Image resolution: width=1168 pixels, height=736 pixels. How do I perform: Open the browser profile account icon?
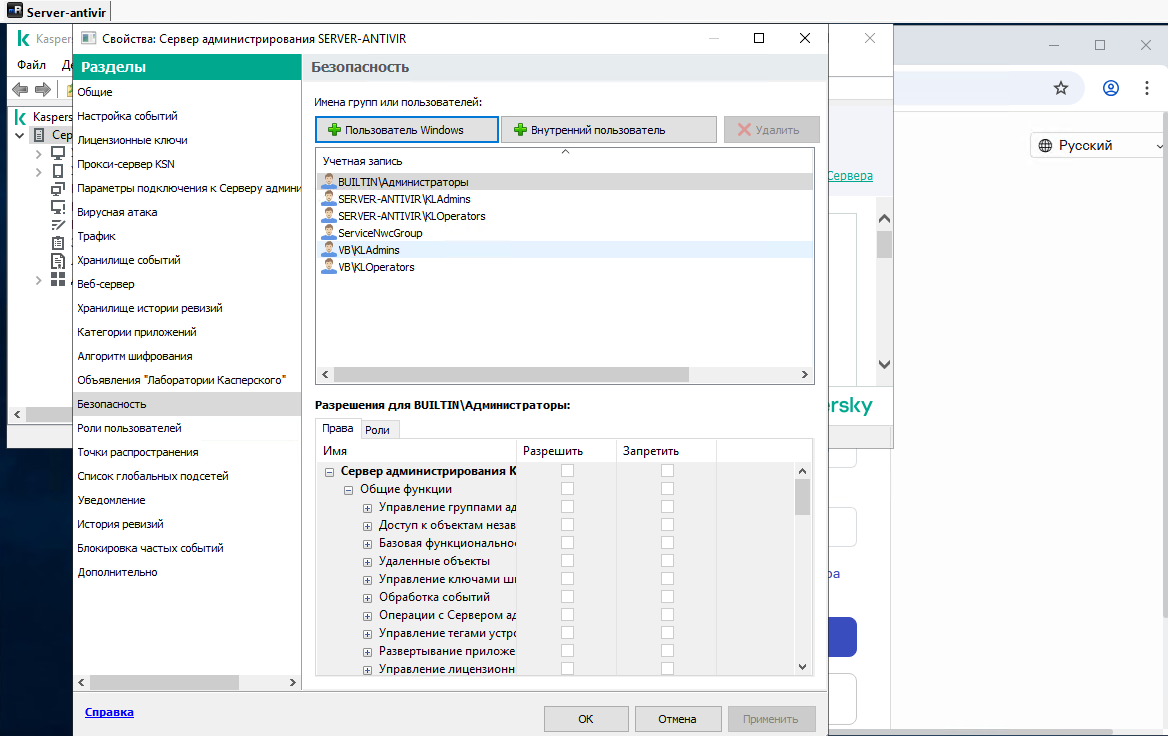[1111, 88]
